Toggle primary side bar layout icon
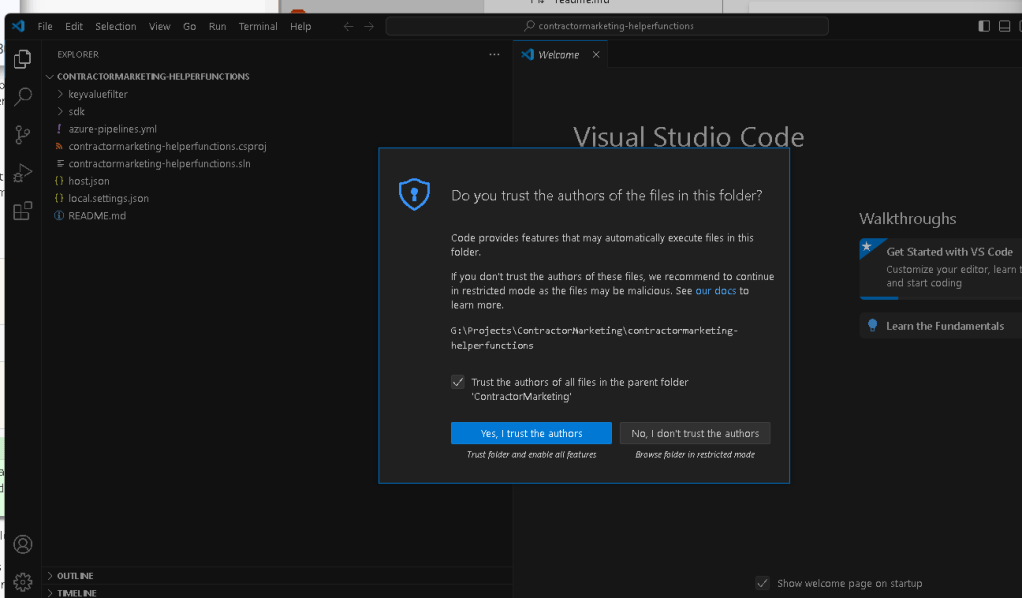The image size is (1022, 598). pyautogui.click(x=984, y=26)
